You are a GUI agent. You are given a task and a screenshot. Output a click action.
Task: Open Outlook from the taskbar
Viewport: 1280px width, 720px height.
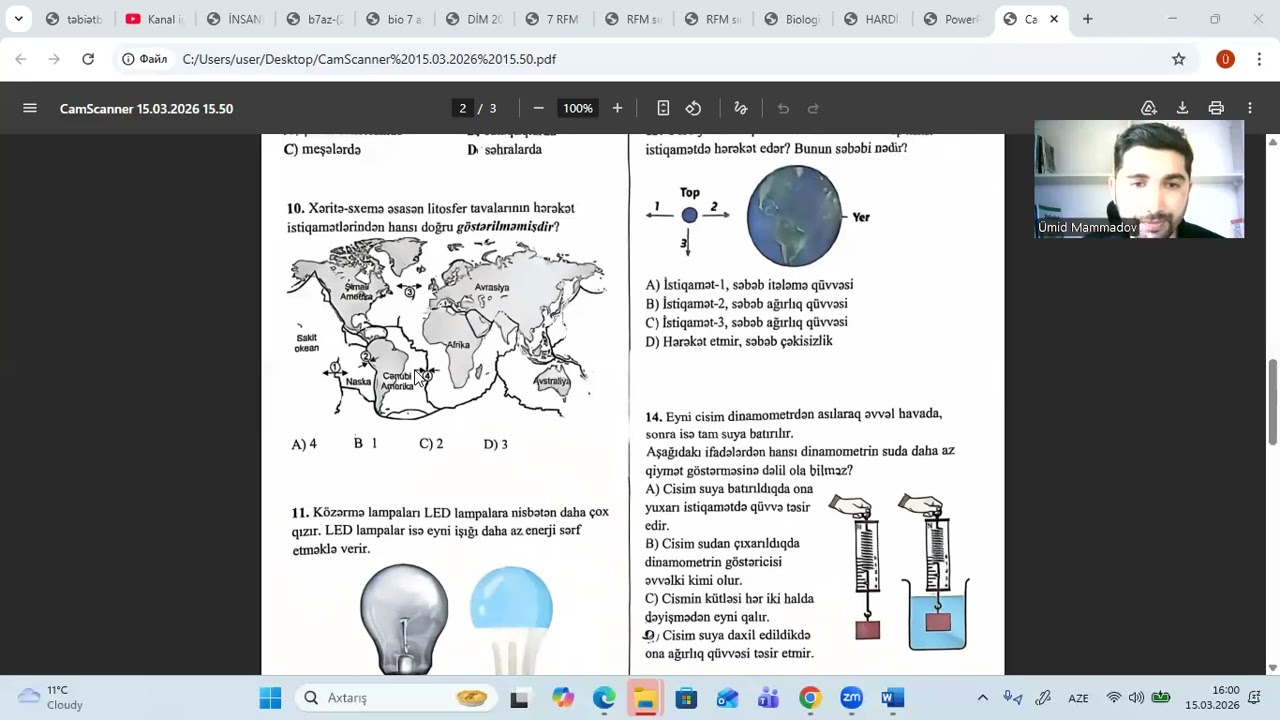click(727, 698)
